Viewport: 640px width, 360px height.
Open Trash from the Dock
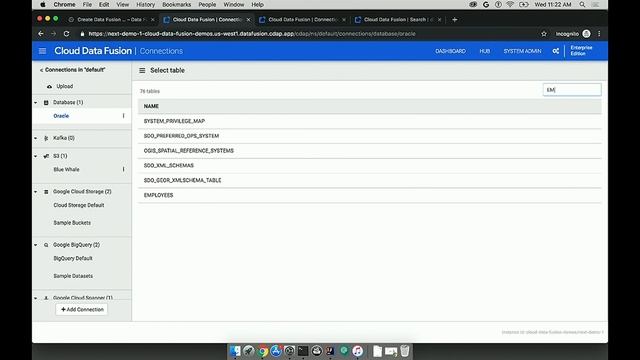(404, 351)
